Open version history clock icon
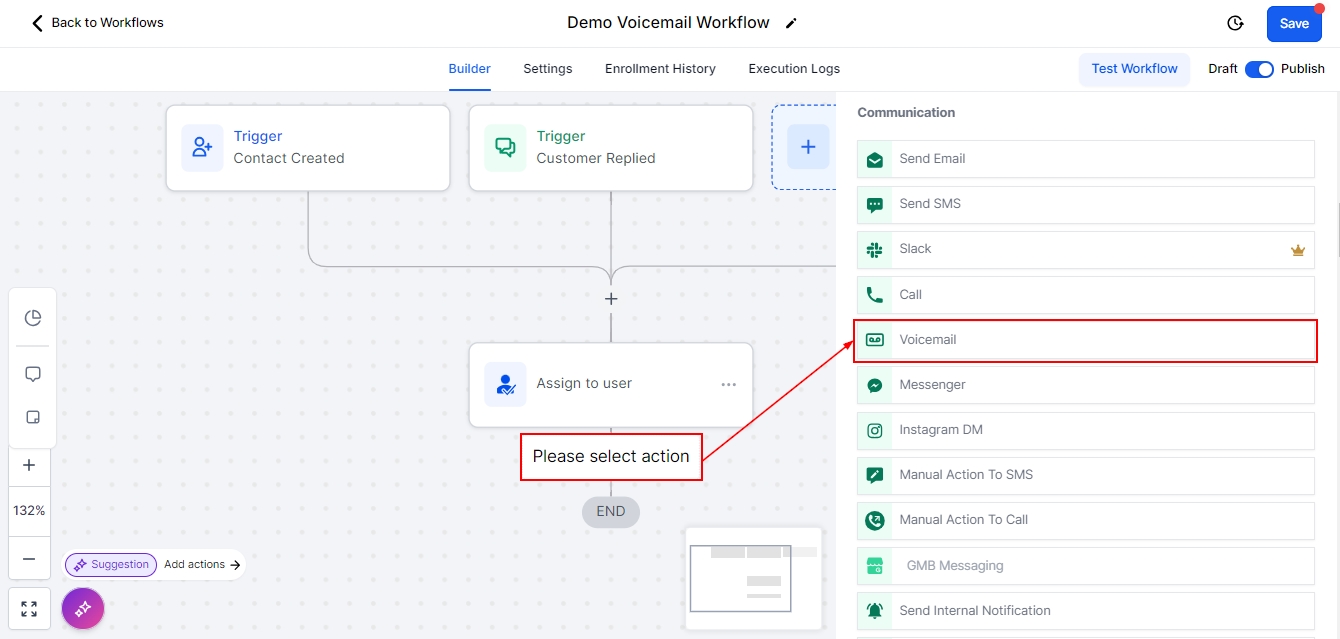The height and width of the screenshot is (639, 1340). coord(1235,23)
